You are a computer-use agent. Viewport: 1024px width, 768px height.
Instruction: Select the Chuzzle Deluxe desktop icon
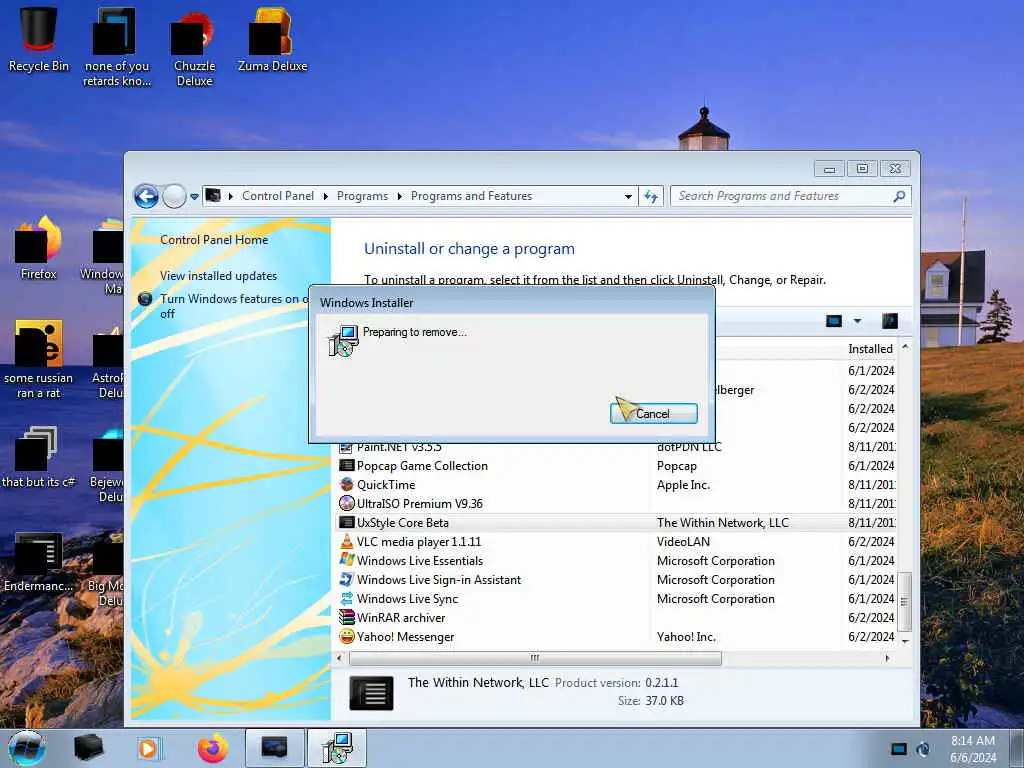pos(194,48)
